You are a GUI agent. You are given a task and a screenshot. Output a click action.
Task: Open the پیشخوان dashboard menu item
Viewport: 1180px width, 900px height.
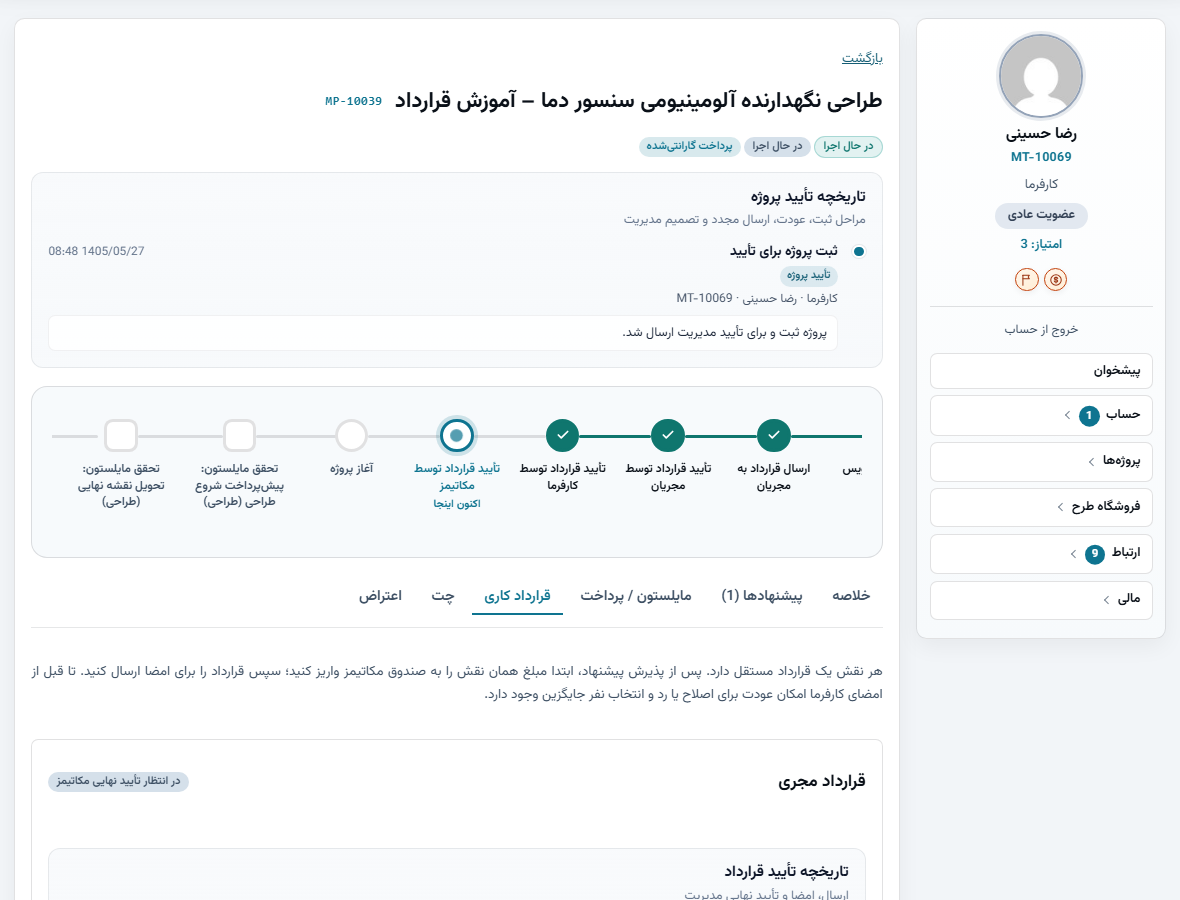(1041, 371)
